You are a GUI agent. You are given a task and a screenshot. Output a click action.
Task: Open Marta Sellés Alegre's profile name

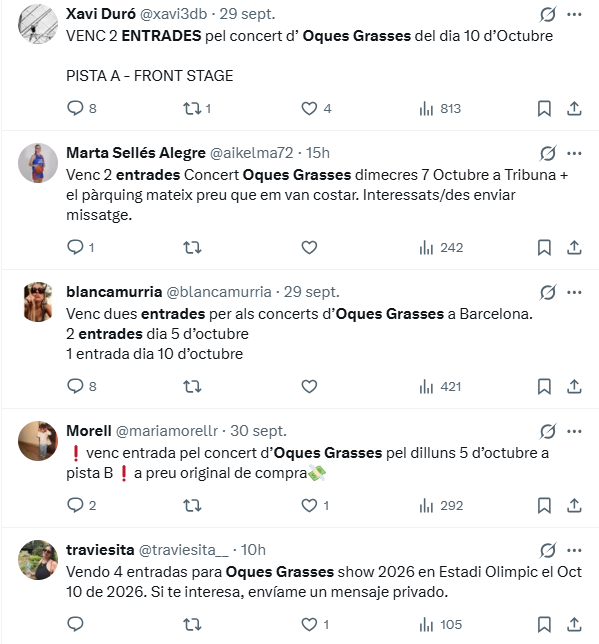[x=136, y=153]
